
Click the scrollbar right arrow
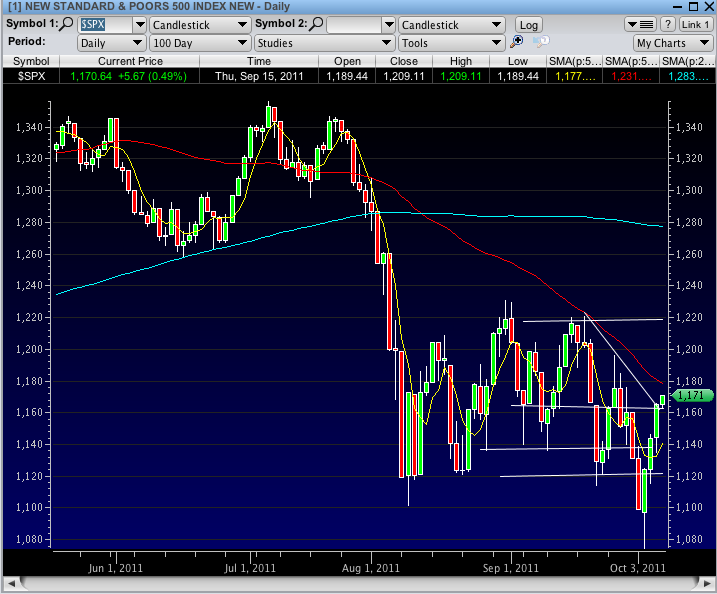[x=705, y=584]
